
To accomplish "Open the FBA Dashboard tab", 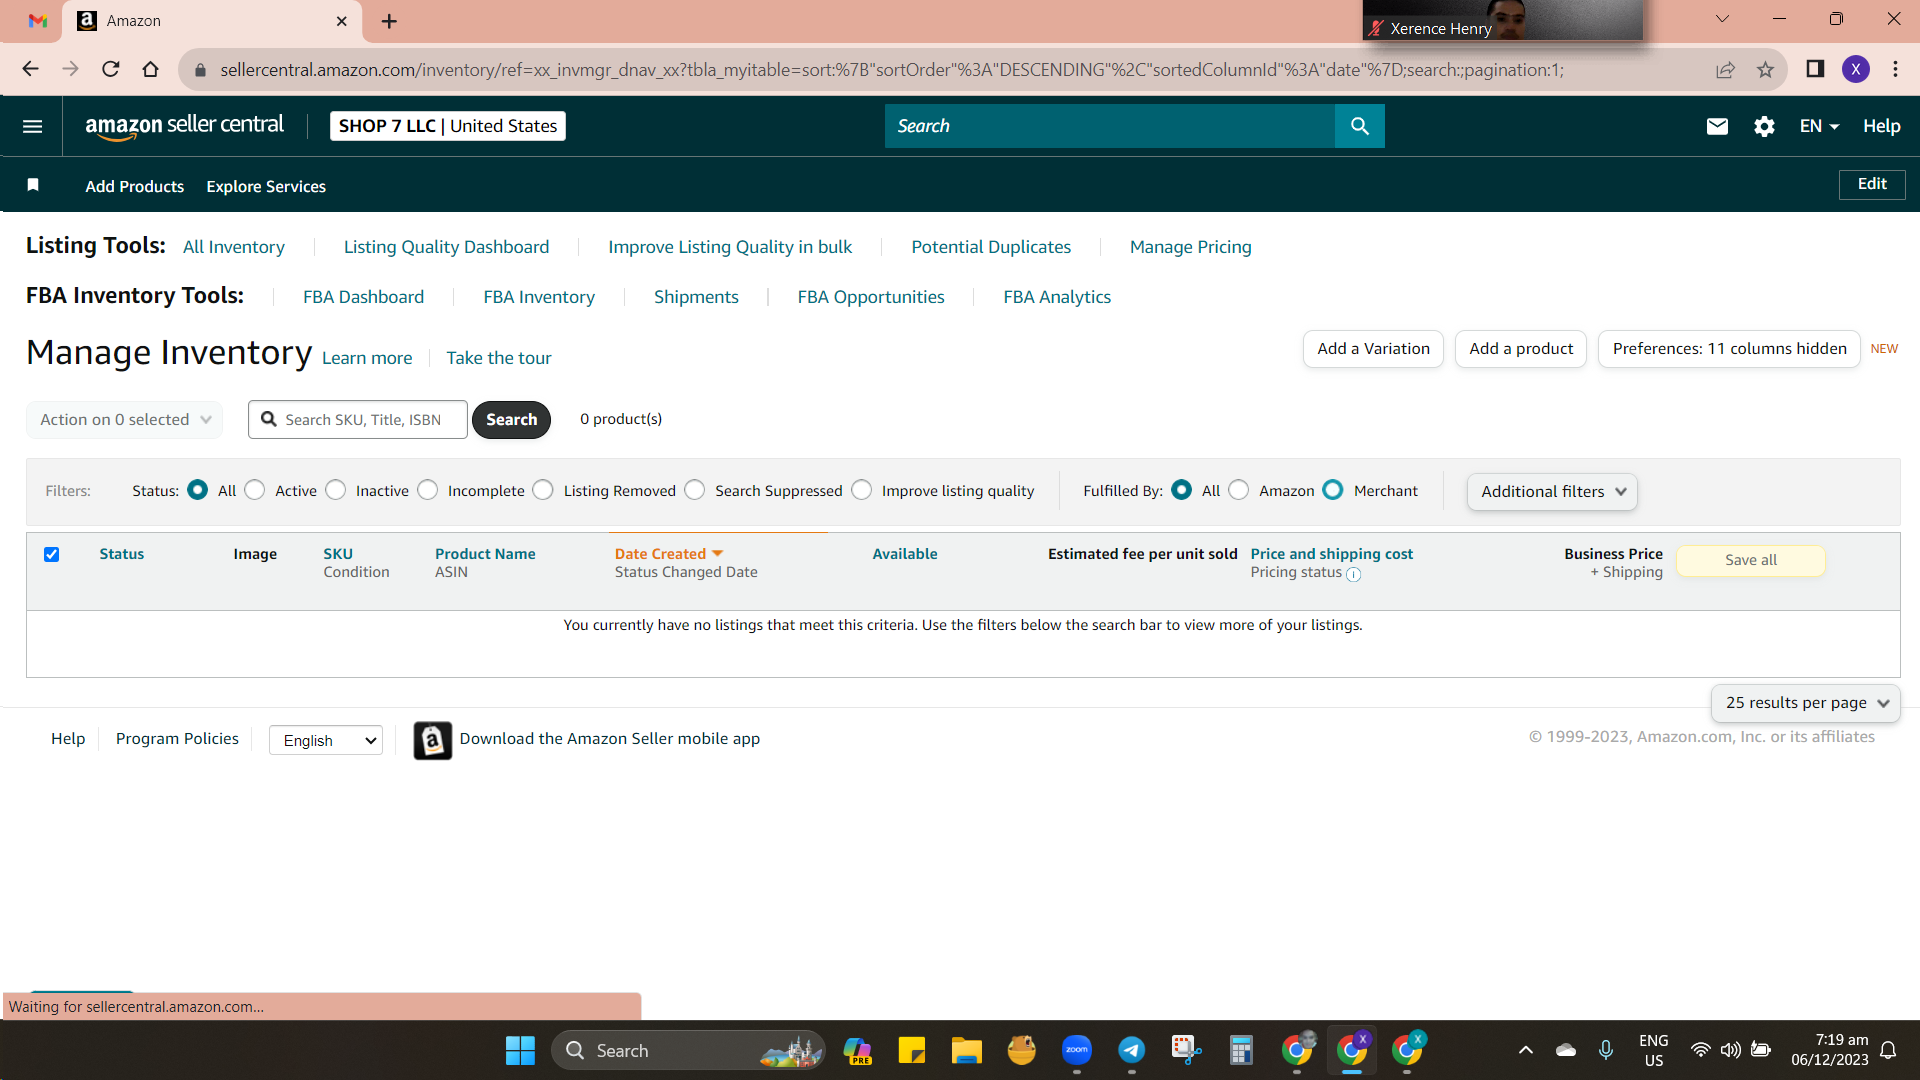I will point(363,297).
